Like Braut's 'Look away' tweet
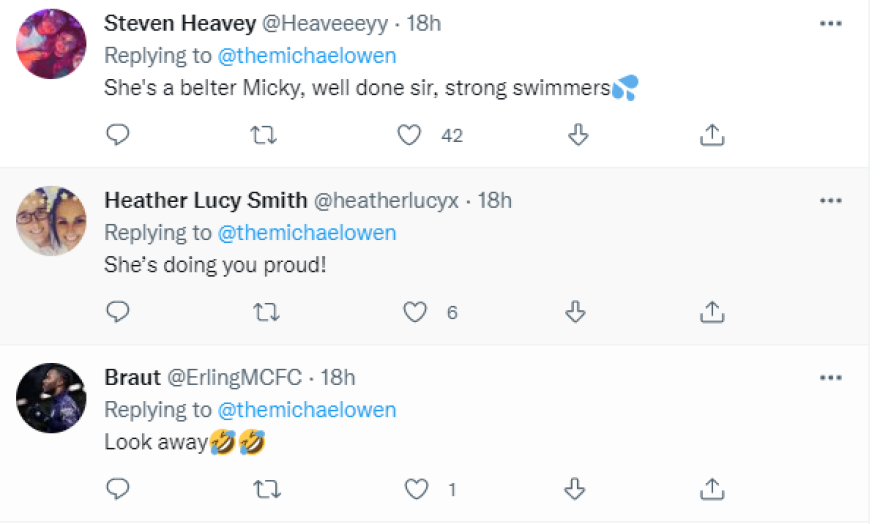Screen dimensions: 880x524 coord(415,489)
